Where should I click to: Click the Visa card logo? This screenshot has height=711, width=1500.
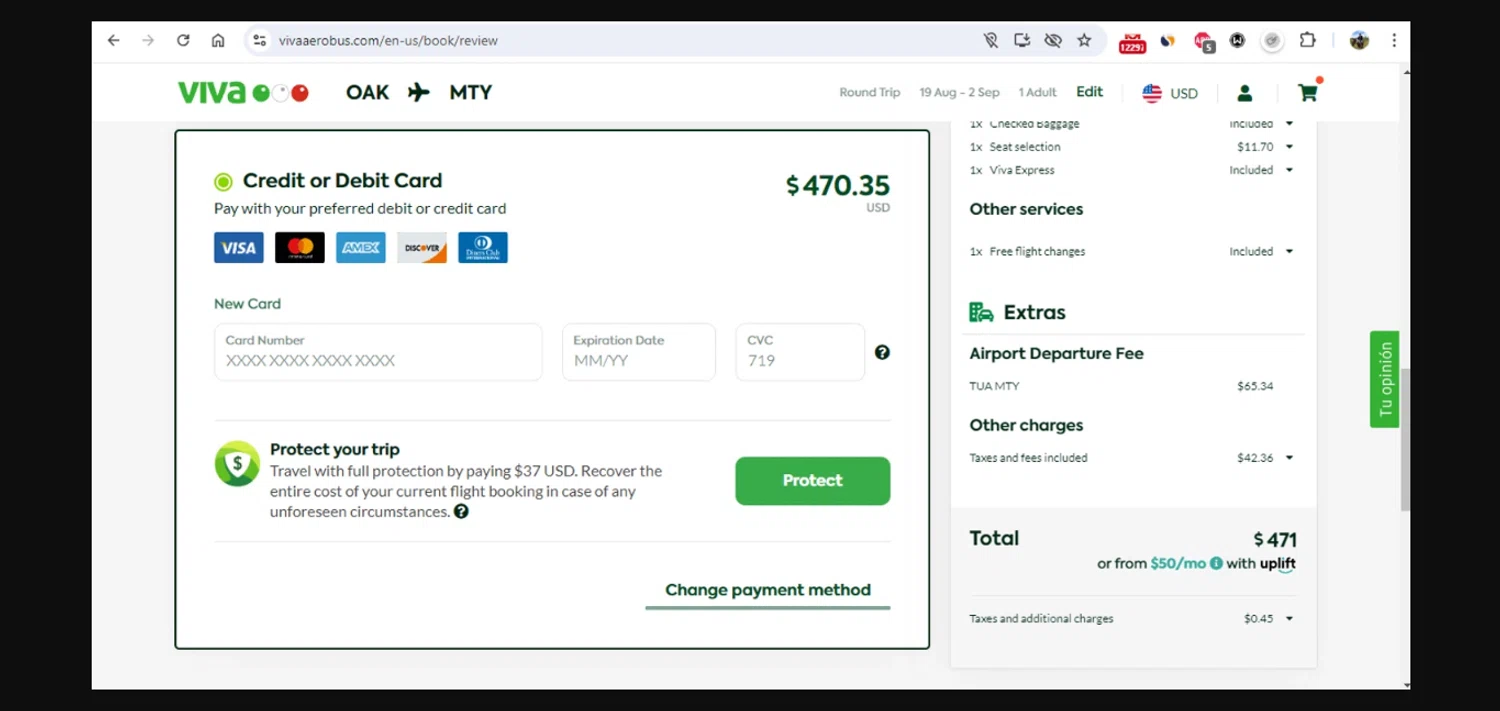239,247
